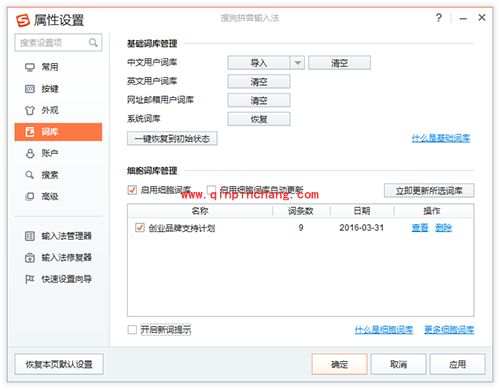This screenshot has width=500, height=389.
Task: Open the 更多细胞词库 link
Action: (449, 330)
